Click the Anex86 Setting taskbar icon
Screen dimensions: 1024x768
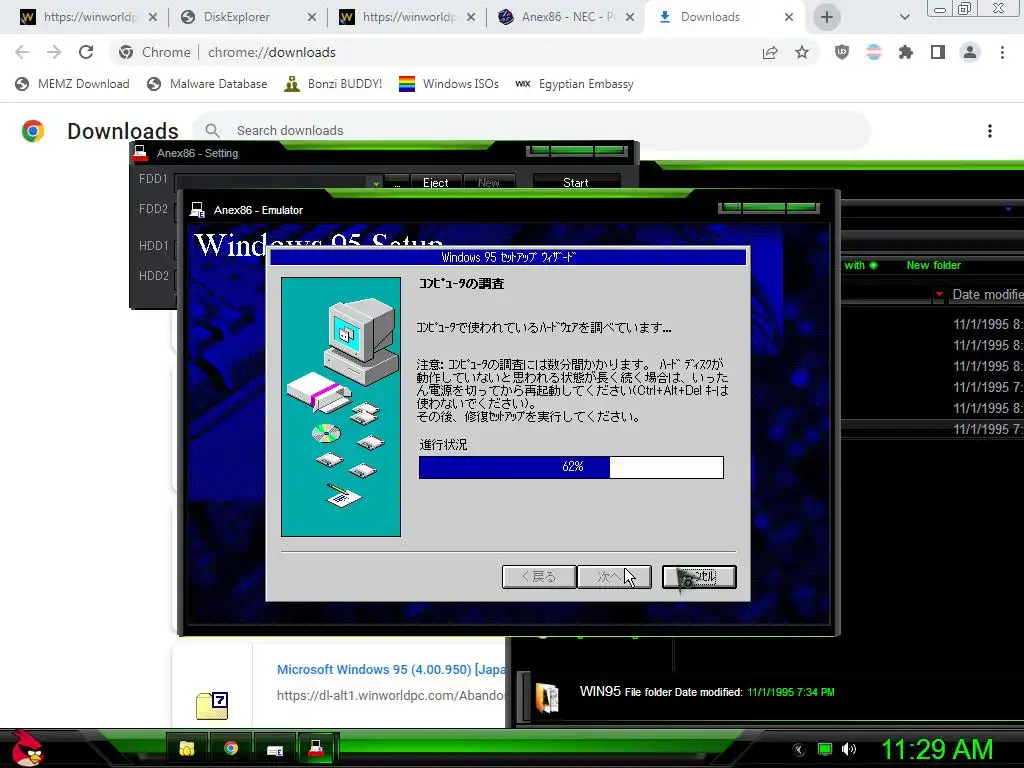[317, 748]
